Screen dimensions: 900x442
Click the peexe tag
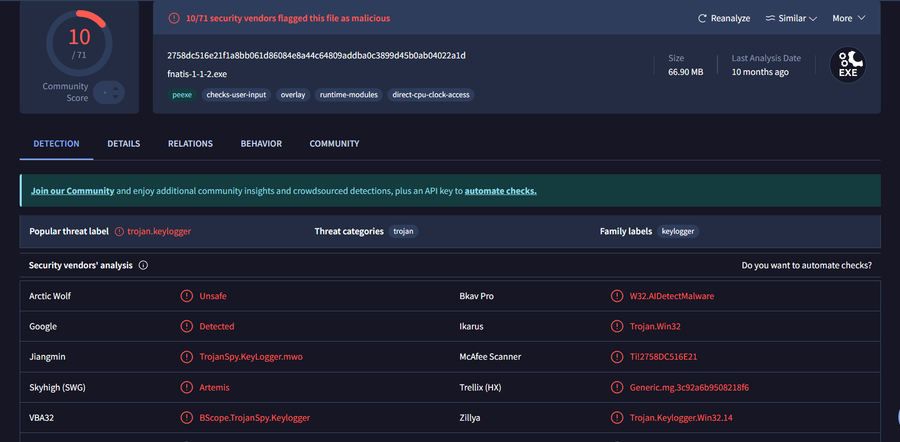(182, 95)
